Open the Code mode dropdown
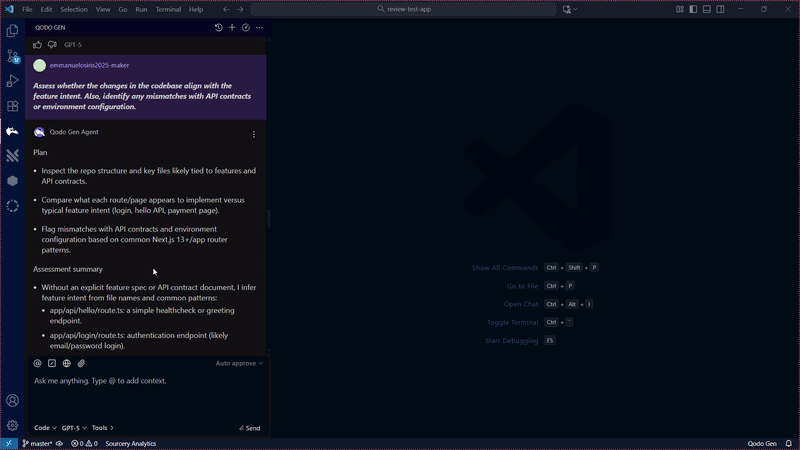Image resolution: width=800 pixels, height=450 pixels. coord(45,428)
